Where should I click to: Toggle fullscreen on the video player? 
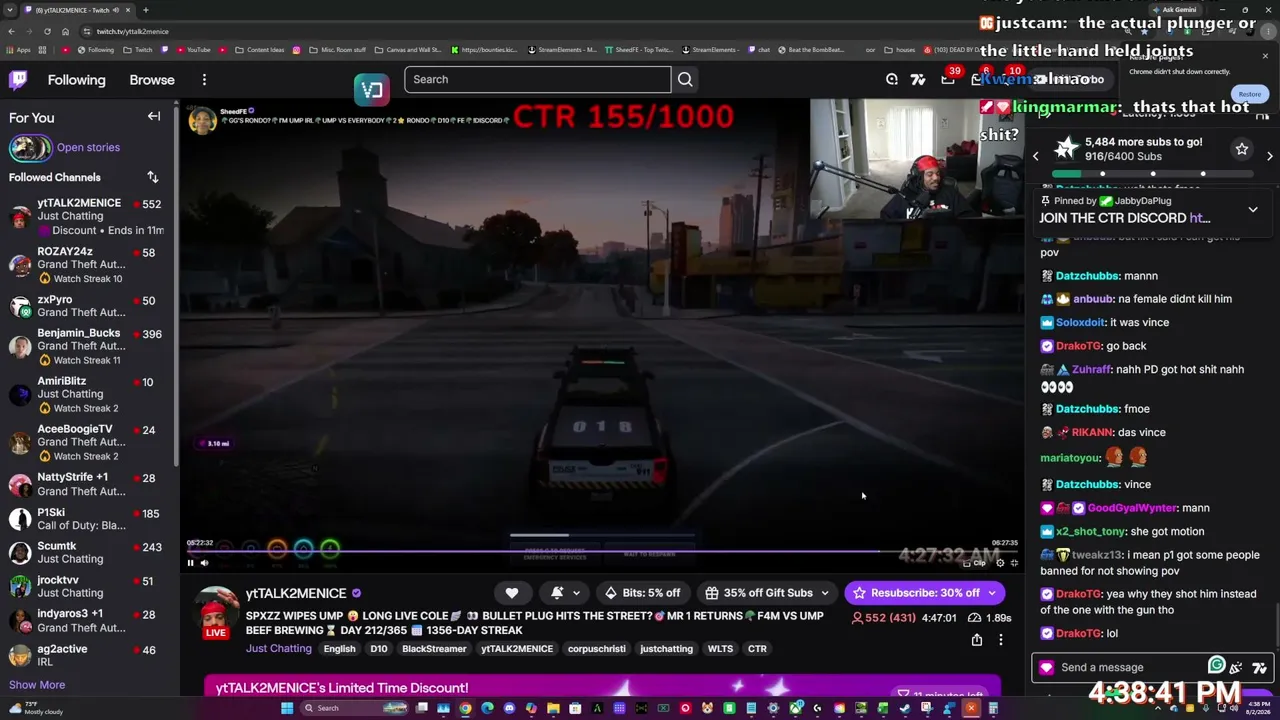coord(1014,563)
